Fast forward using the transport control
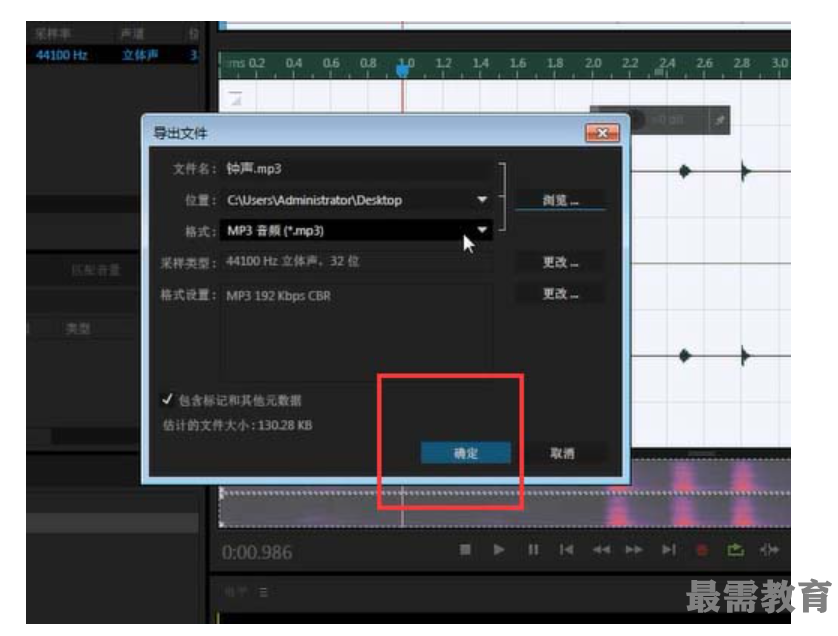 click(634, 549)
